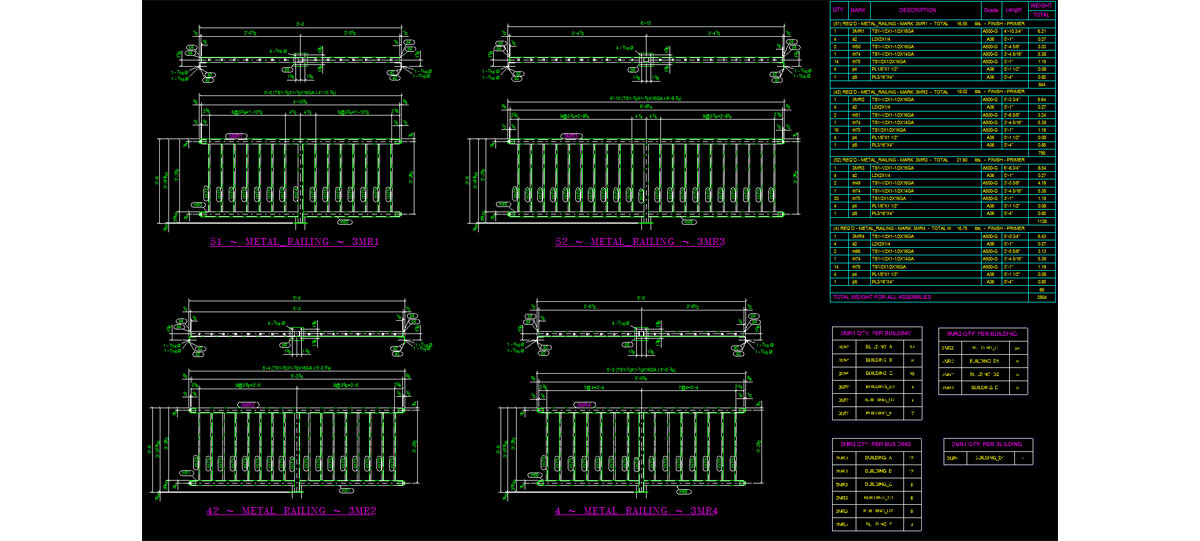
Task: Select the magenta mark tag on 3MR2 top rail
Action: point(246,404)
